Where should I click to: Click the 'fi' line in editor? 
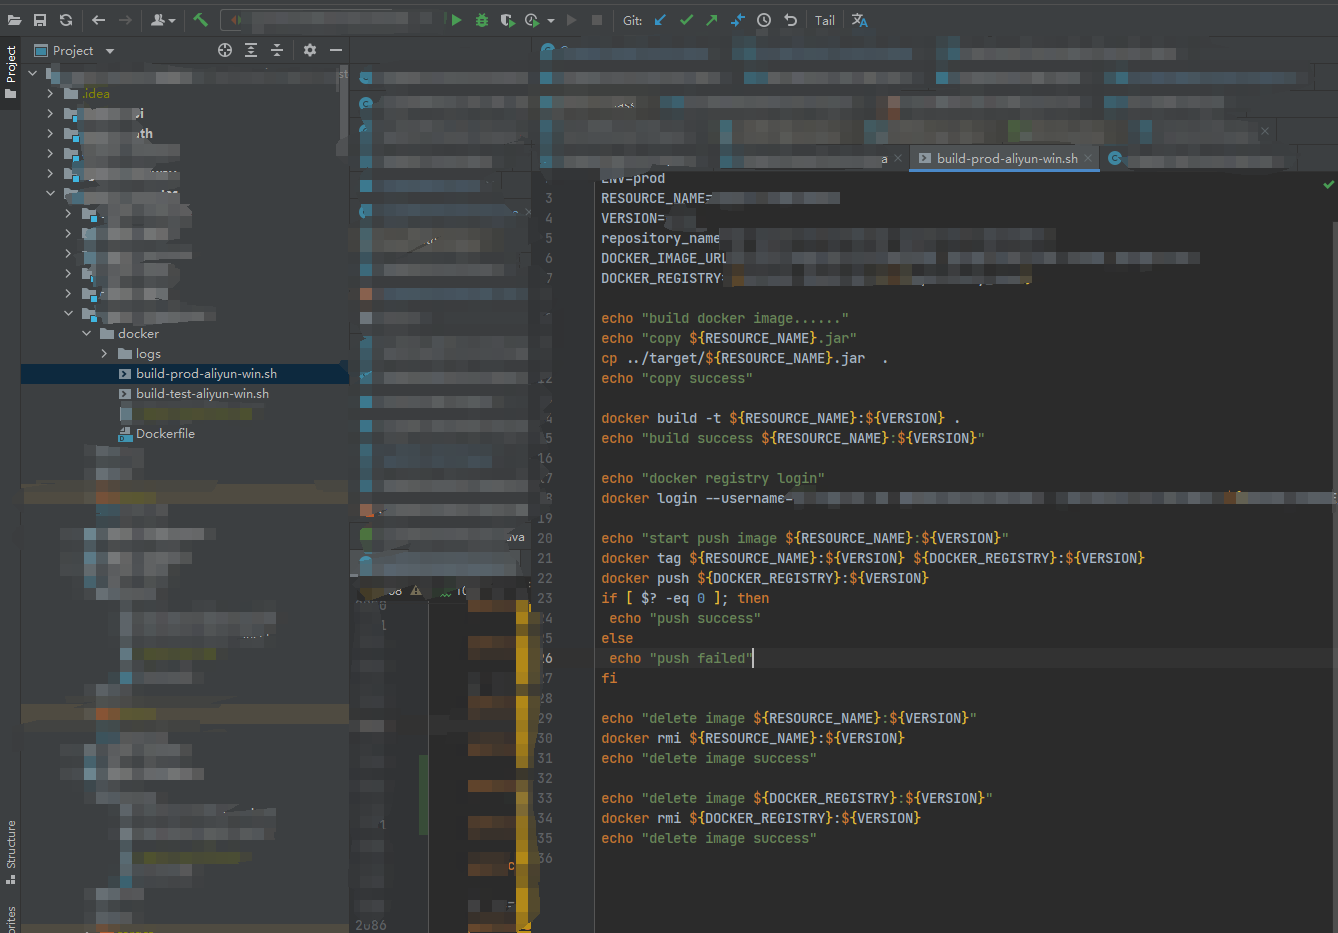(x=609, y=678)
